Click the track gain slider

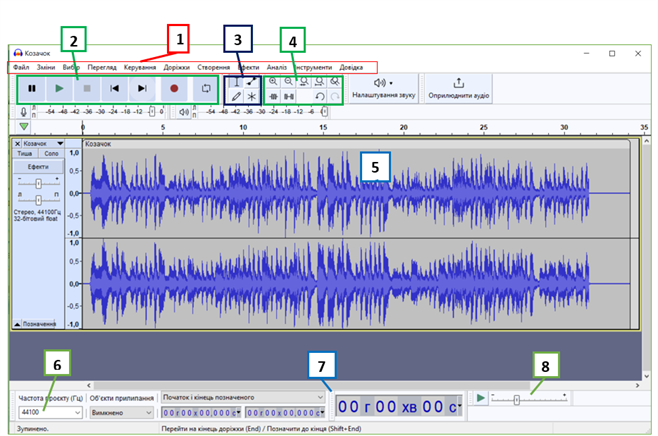(x=38, y=184)
